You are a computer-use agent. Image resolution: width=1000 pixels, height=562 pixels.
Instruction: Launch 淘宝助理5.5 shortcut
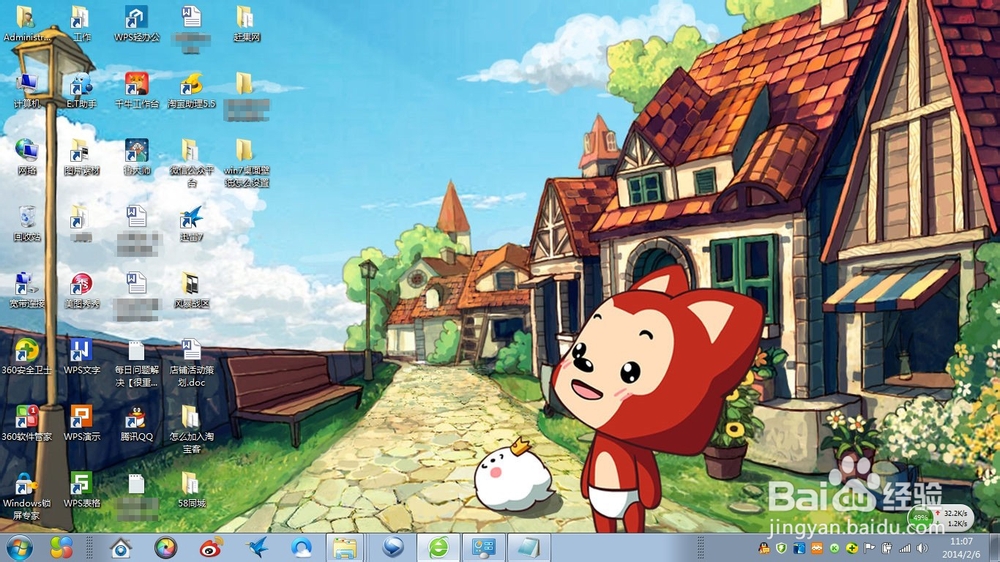tap(191, 90)
